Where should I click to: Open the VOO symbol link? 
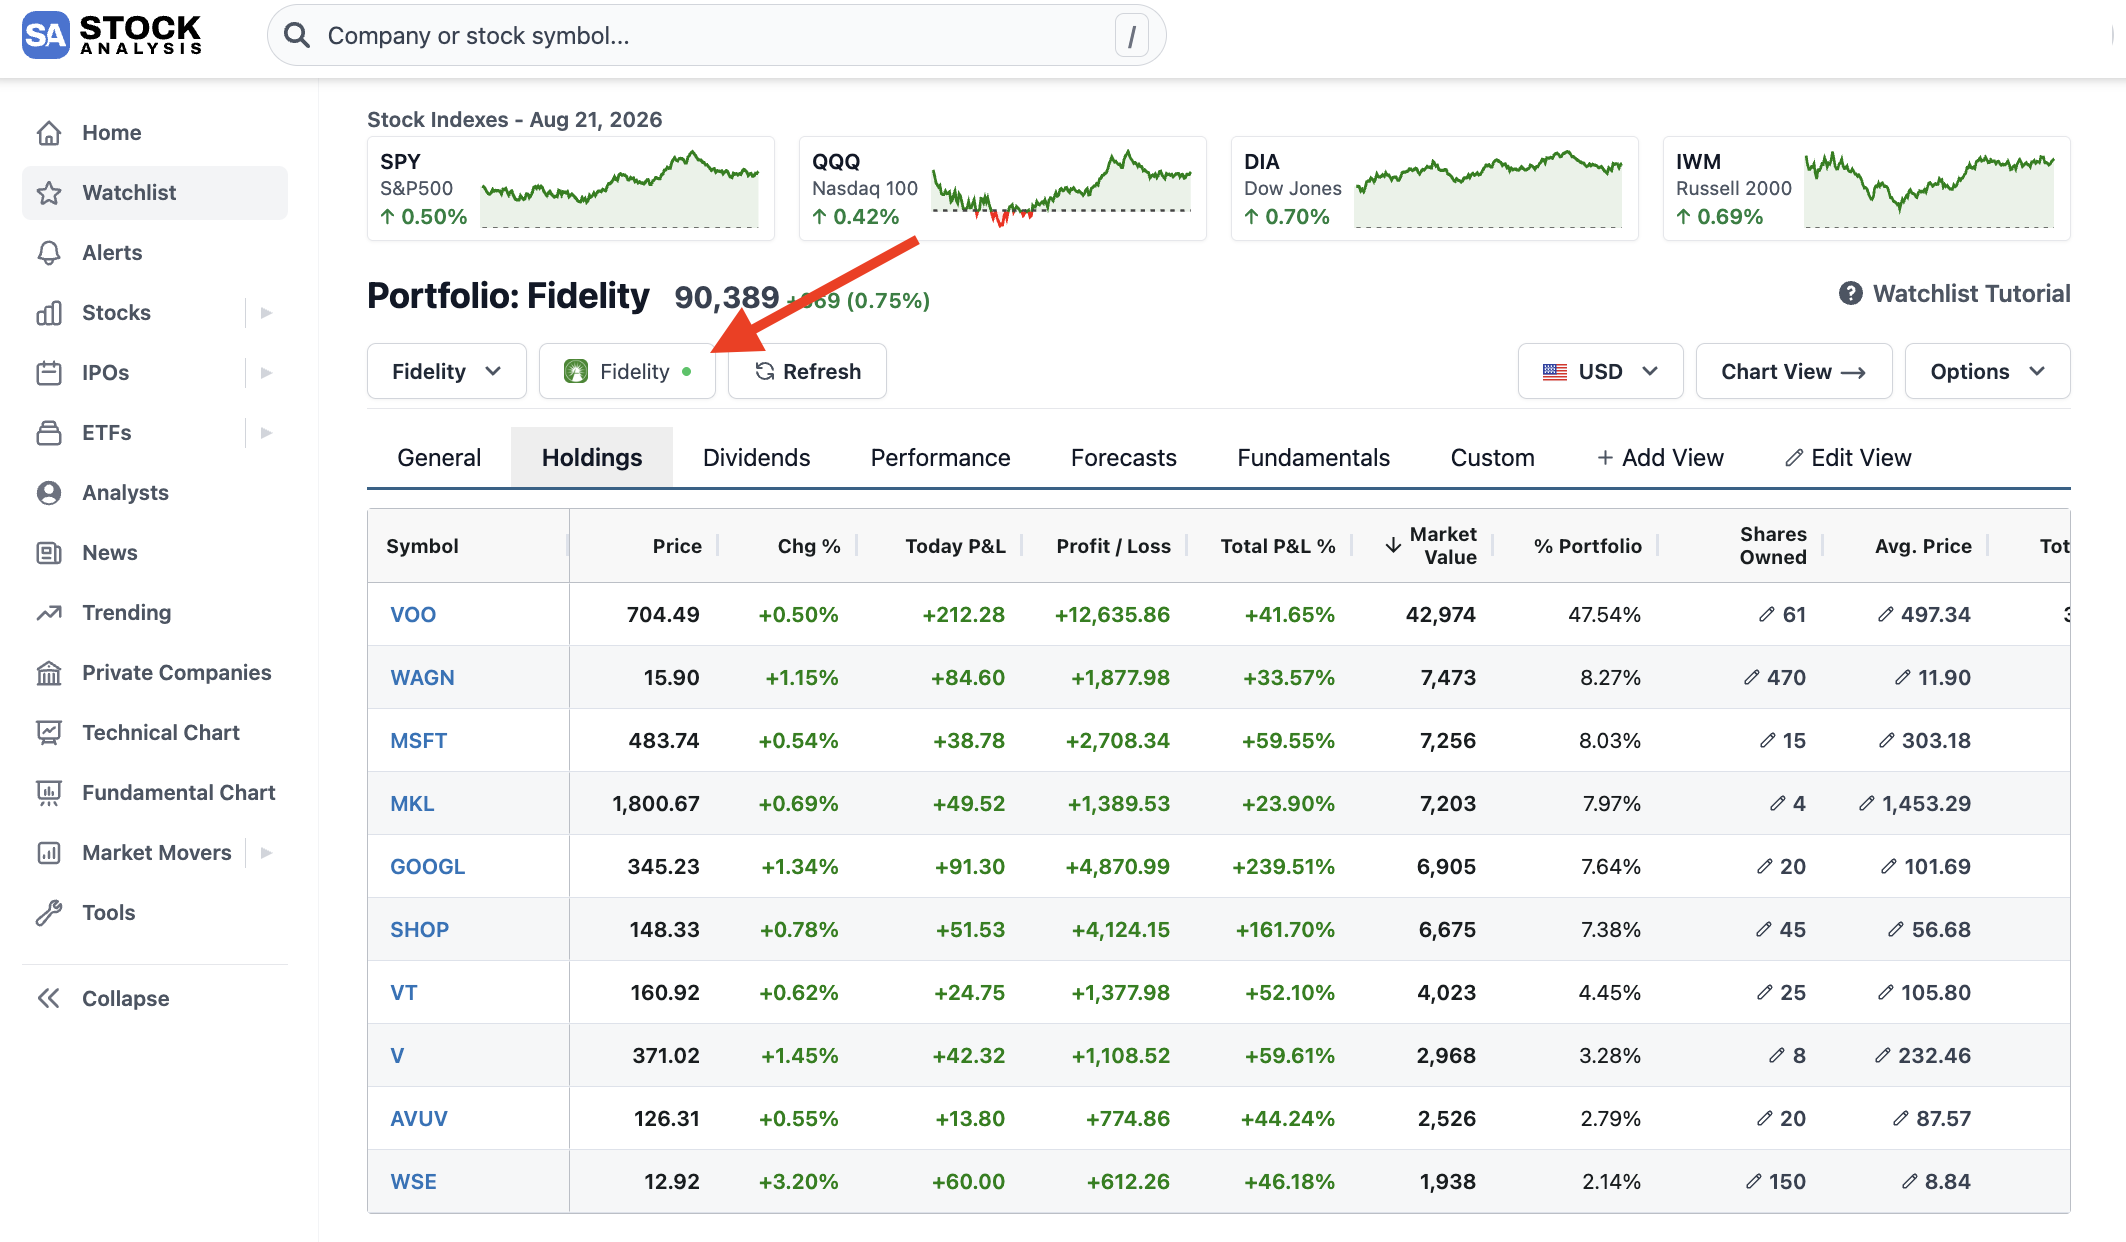[x=413, y=614]
